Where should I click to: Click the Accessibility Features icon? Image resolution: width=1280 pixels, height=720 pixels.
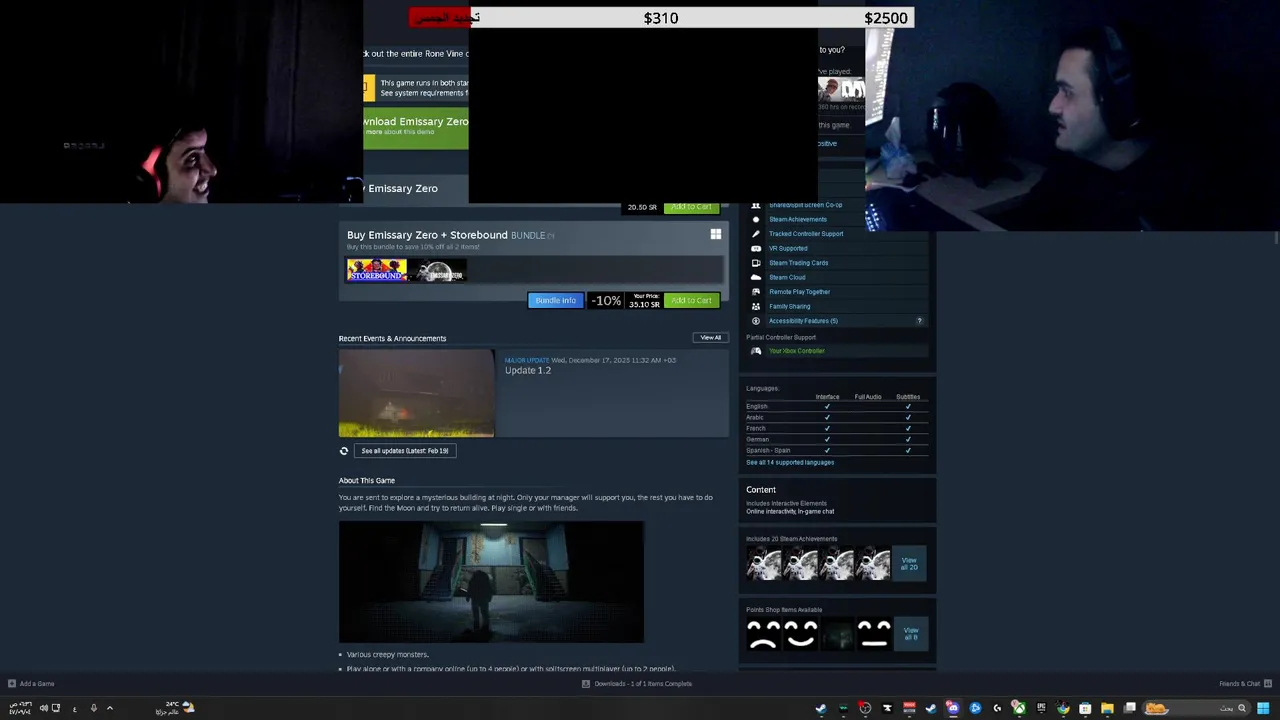click(756, 321)
